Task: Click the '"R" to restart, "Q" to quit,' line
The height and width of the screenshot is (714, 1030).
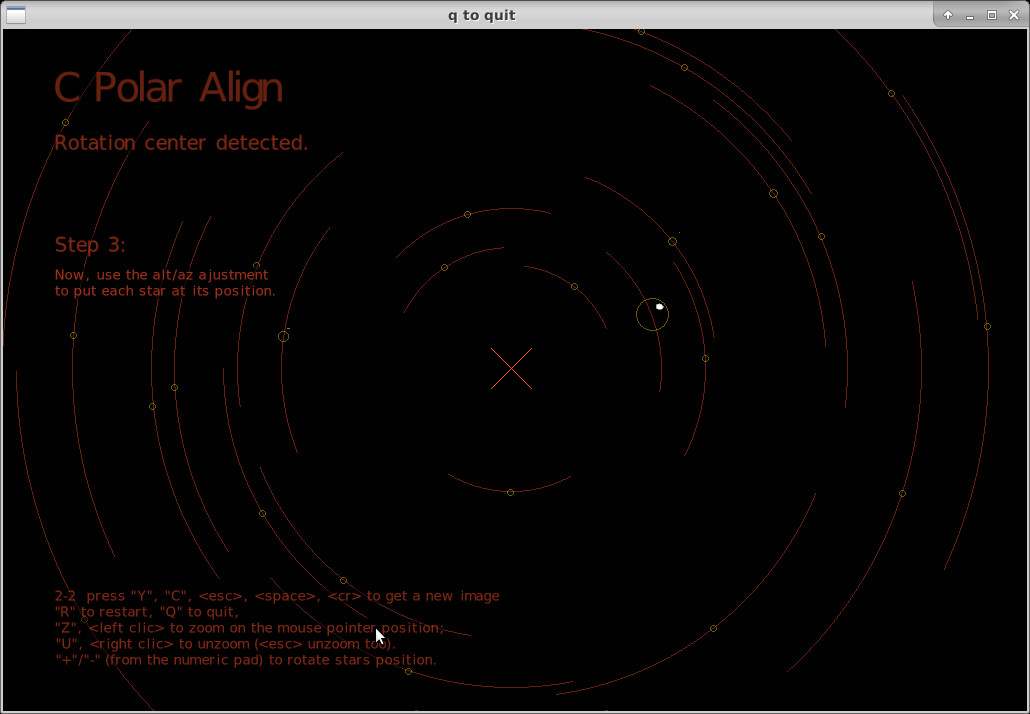Action: pos(146,612)
